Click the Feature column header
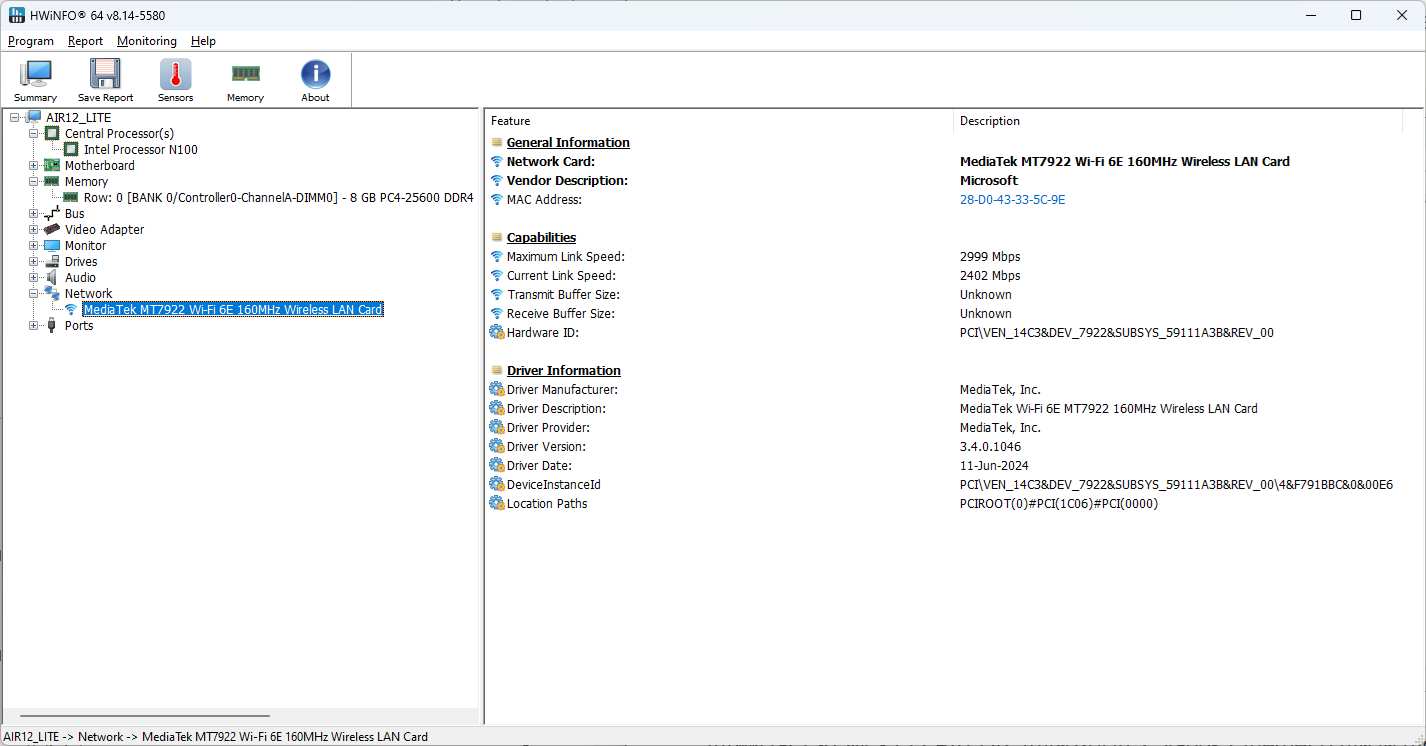 click(x=719, y=121)
